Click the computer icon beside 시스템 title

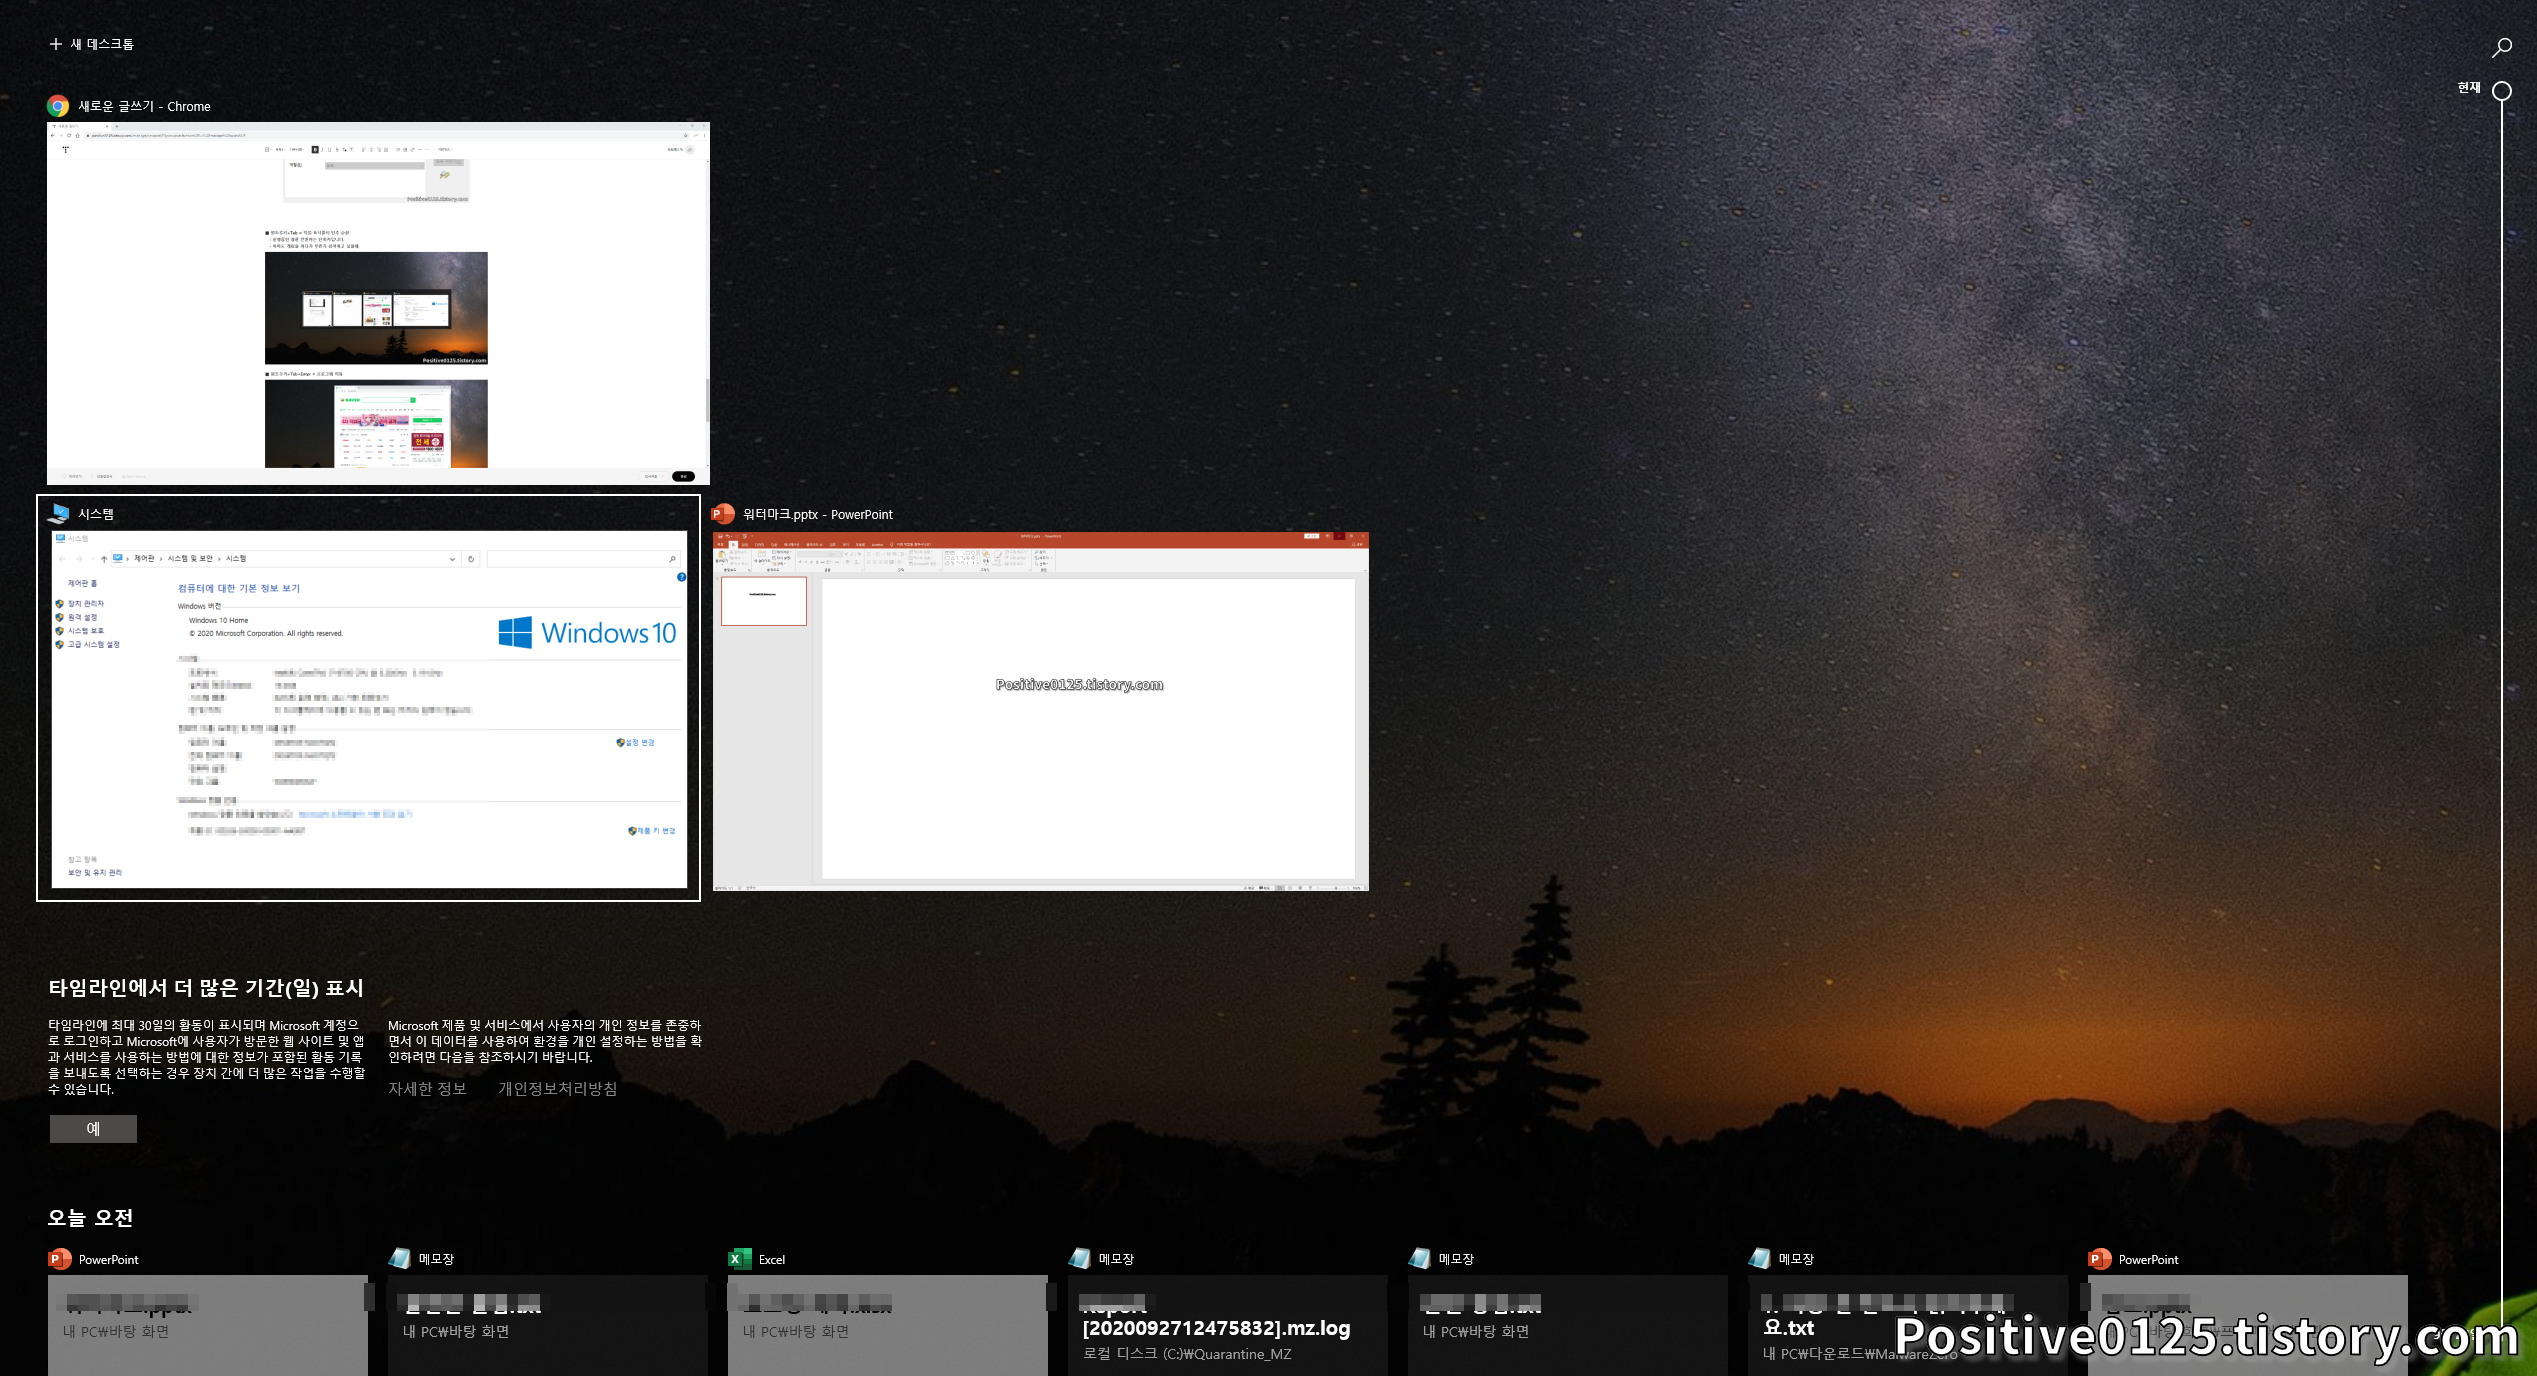tap(59, 514)
